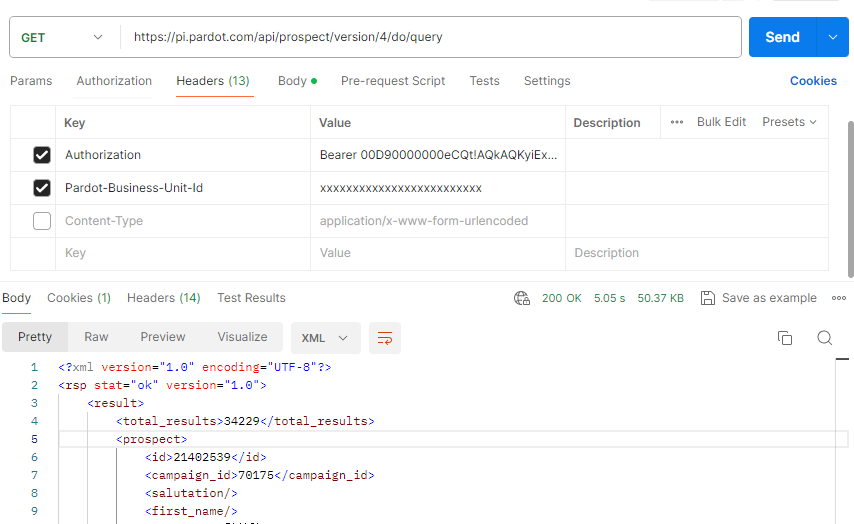Open the request Settings tab
This screenshot has height=524, width=854.
pyautogui.click(x=547, y=81)
